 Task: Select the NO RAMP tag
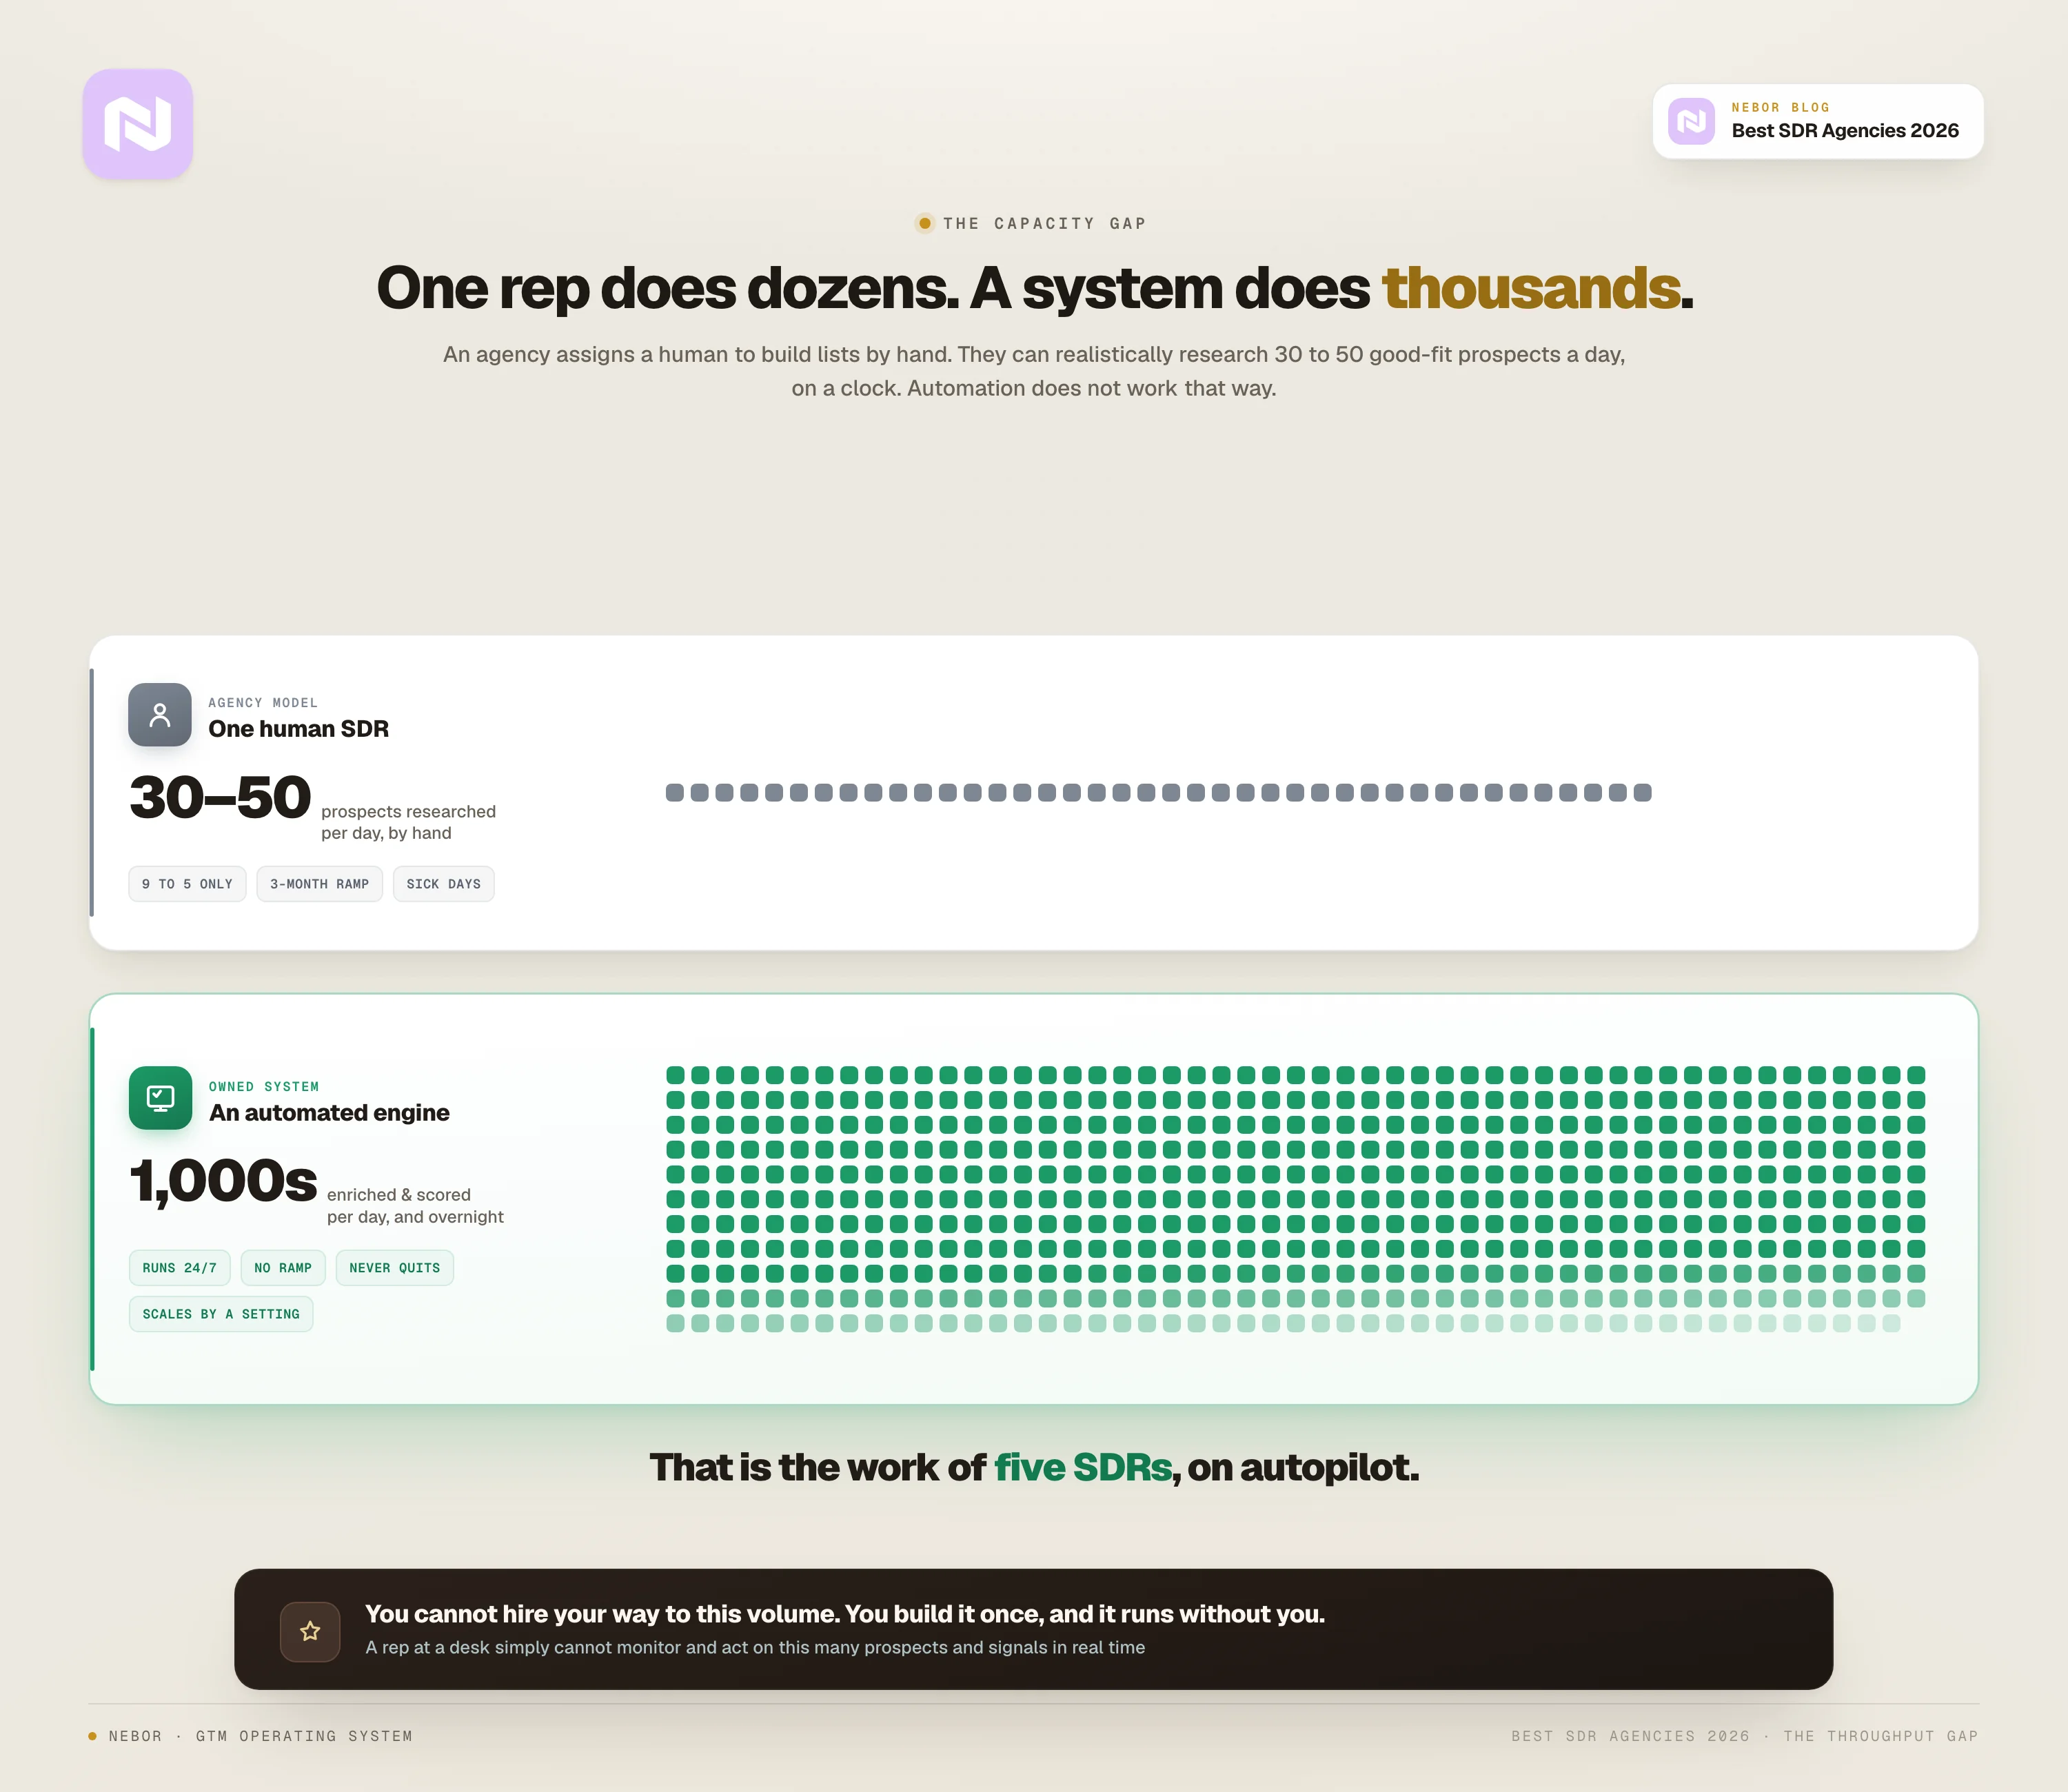pos(283,1268)
